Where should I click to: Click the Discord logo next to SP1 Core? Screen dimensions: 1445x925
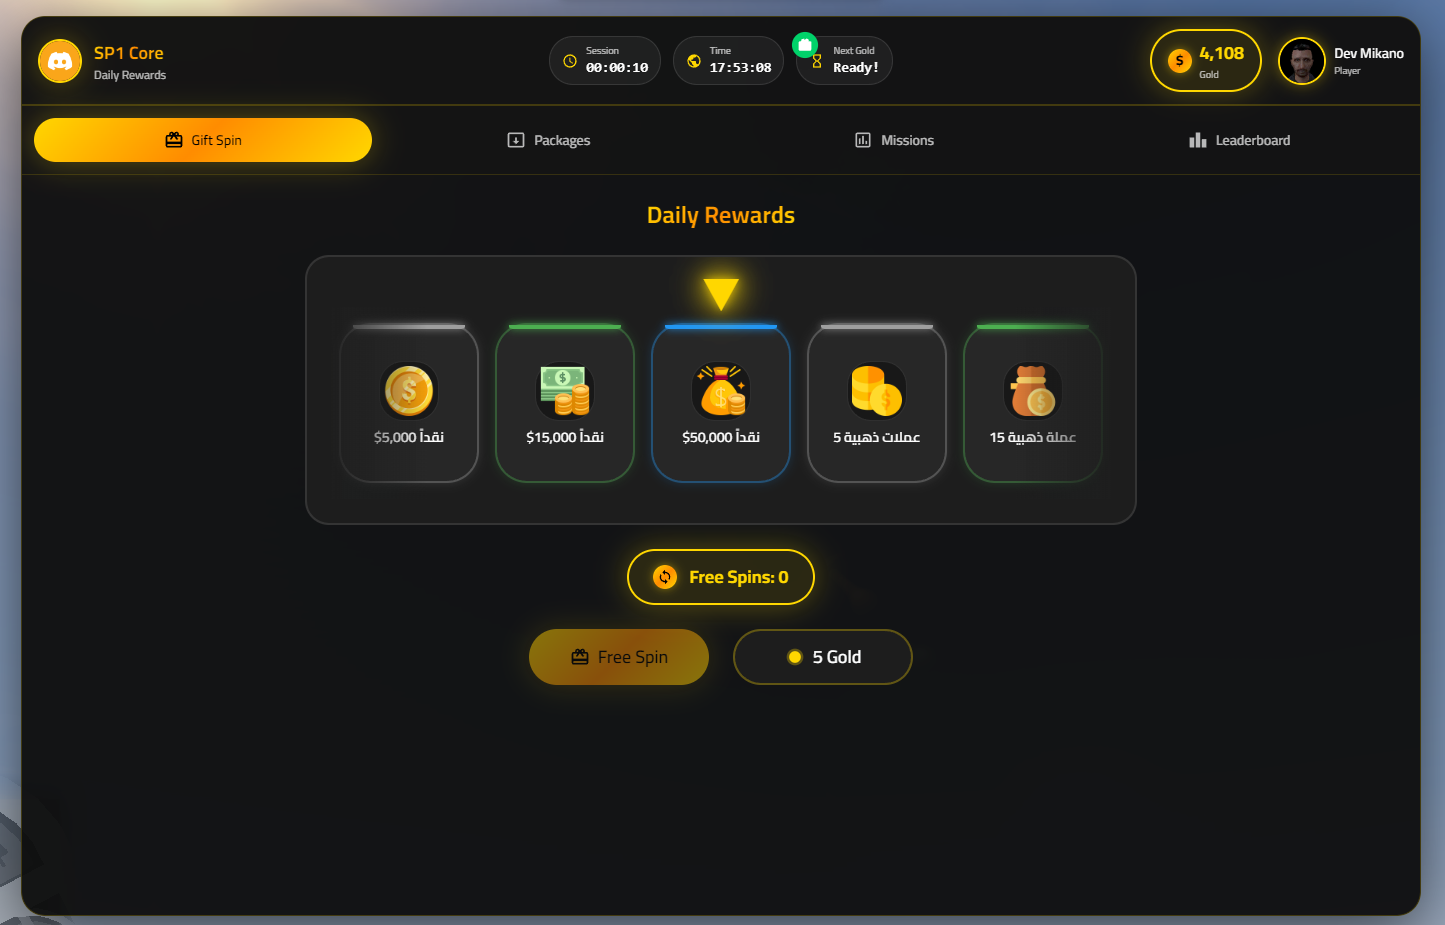point(60,61)
